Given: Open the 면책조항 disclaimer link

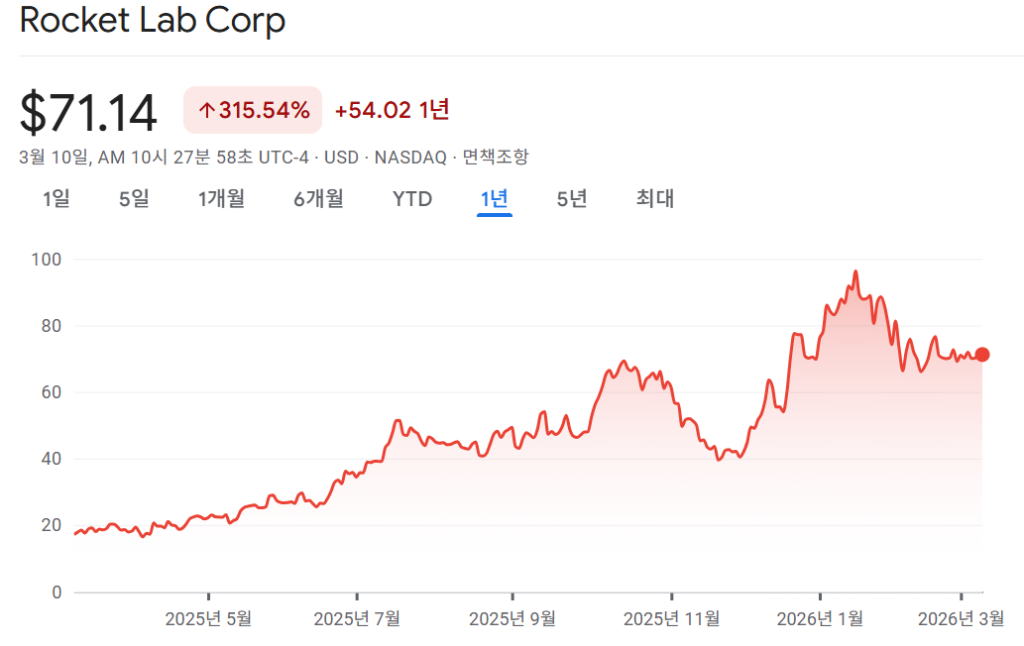Looking at the screenshot, I should (x=495, y=157).
